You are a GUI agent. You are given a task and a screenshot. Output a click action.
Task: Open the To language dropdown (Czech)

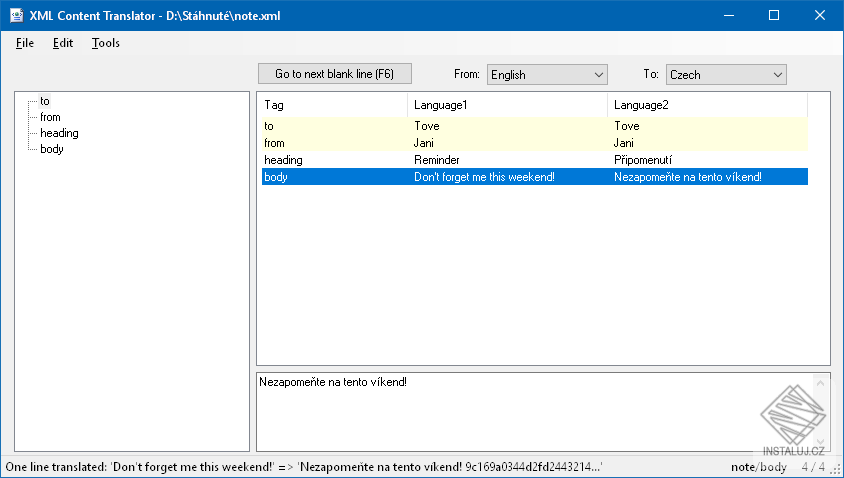pyautogui.click(x=726, y=75)
